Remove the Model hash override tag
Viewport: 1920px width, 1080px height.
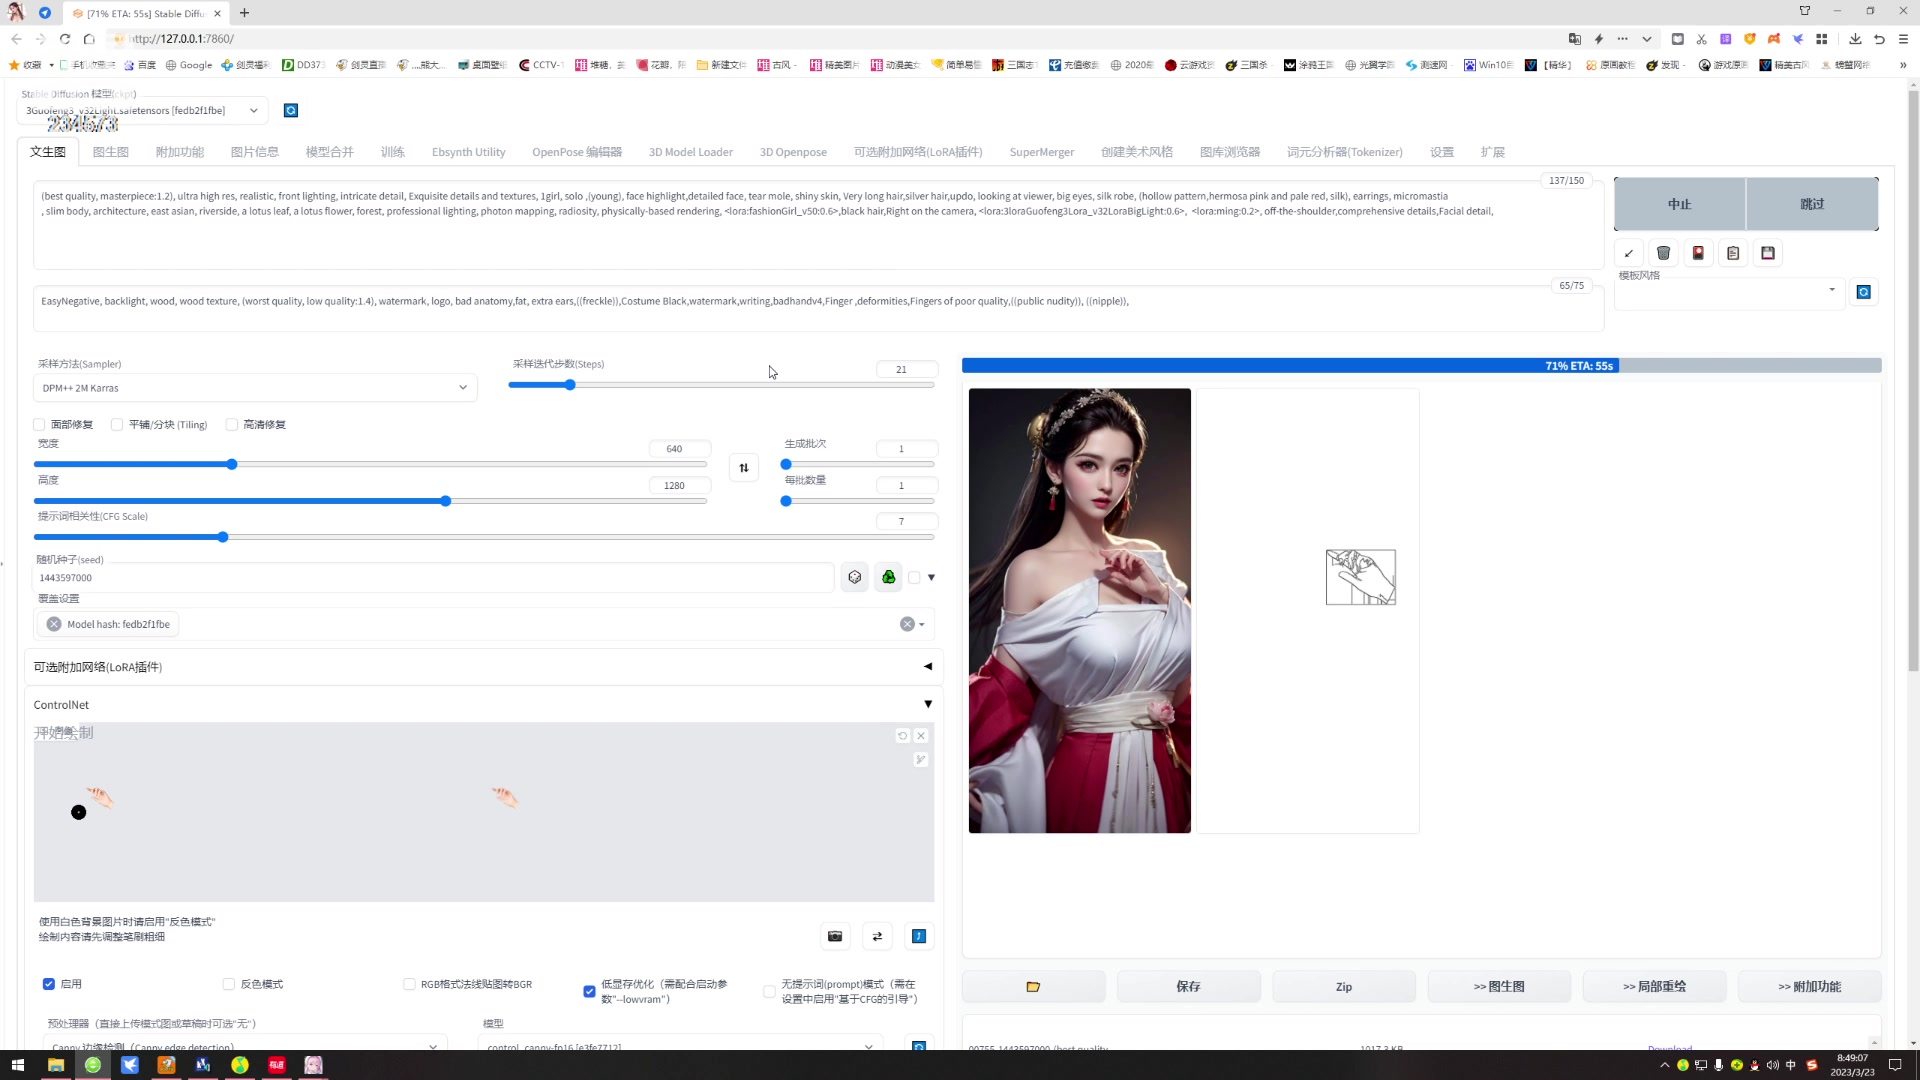(x=54, y=624)
